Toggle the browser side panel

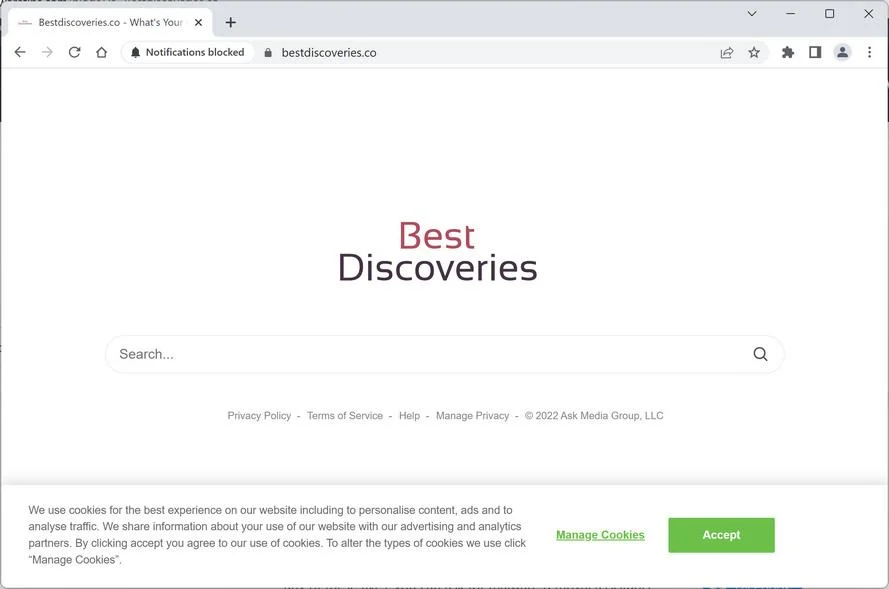point(815,53)
